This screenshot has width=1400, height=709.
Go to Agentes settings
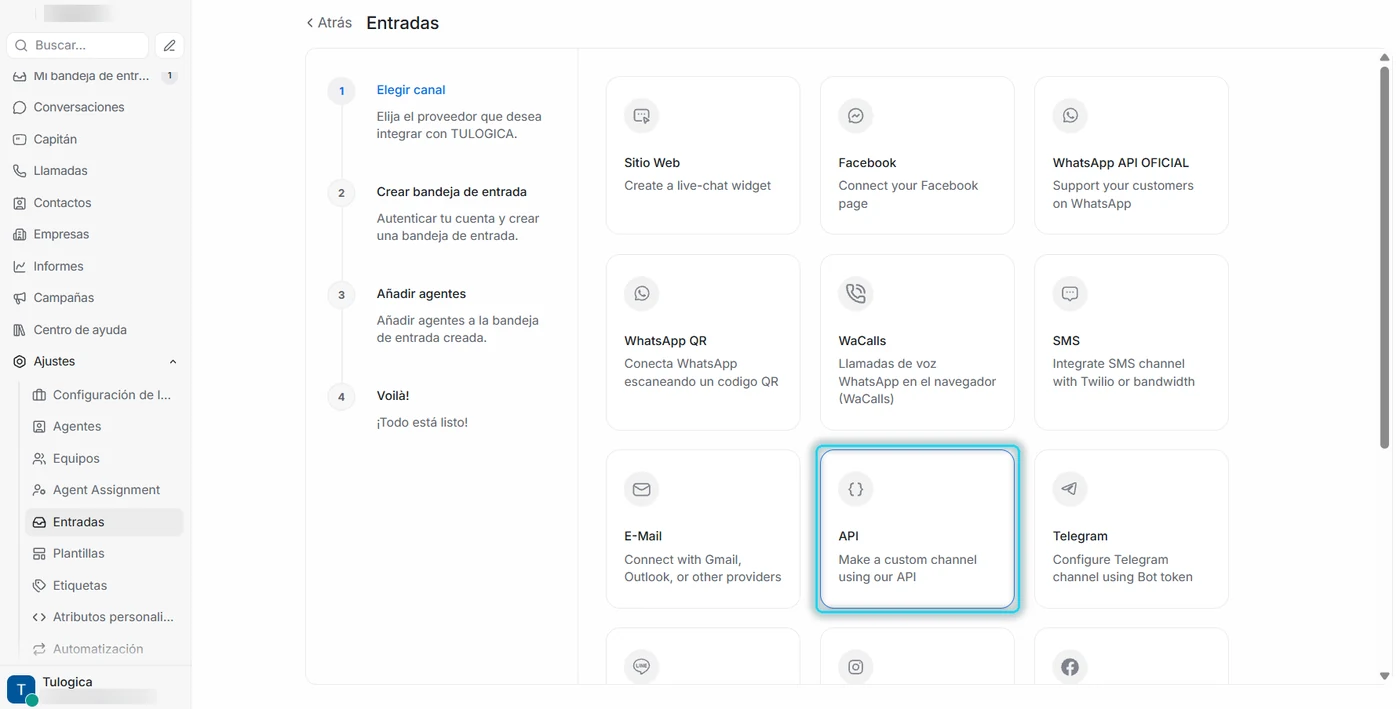(103, 426)
